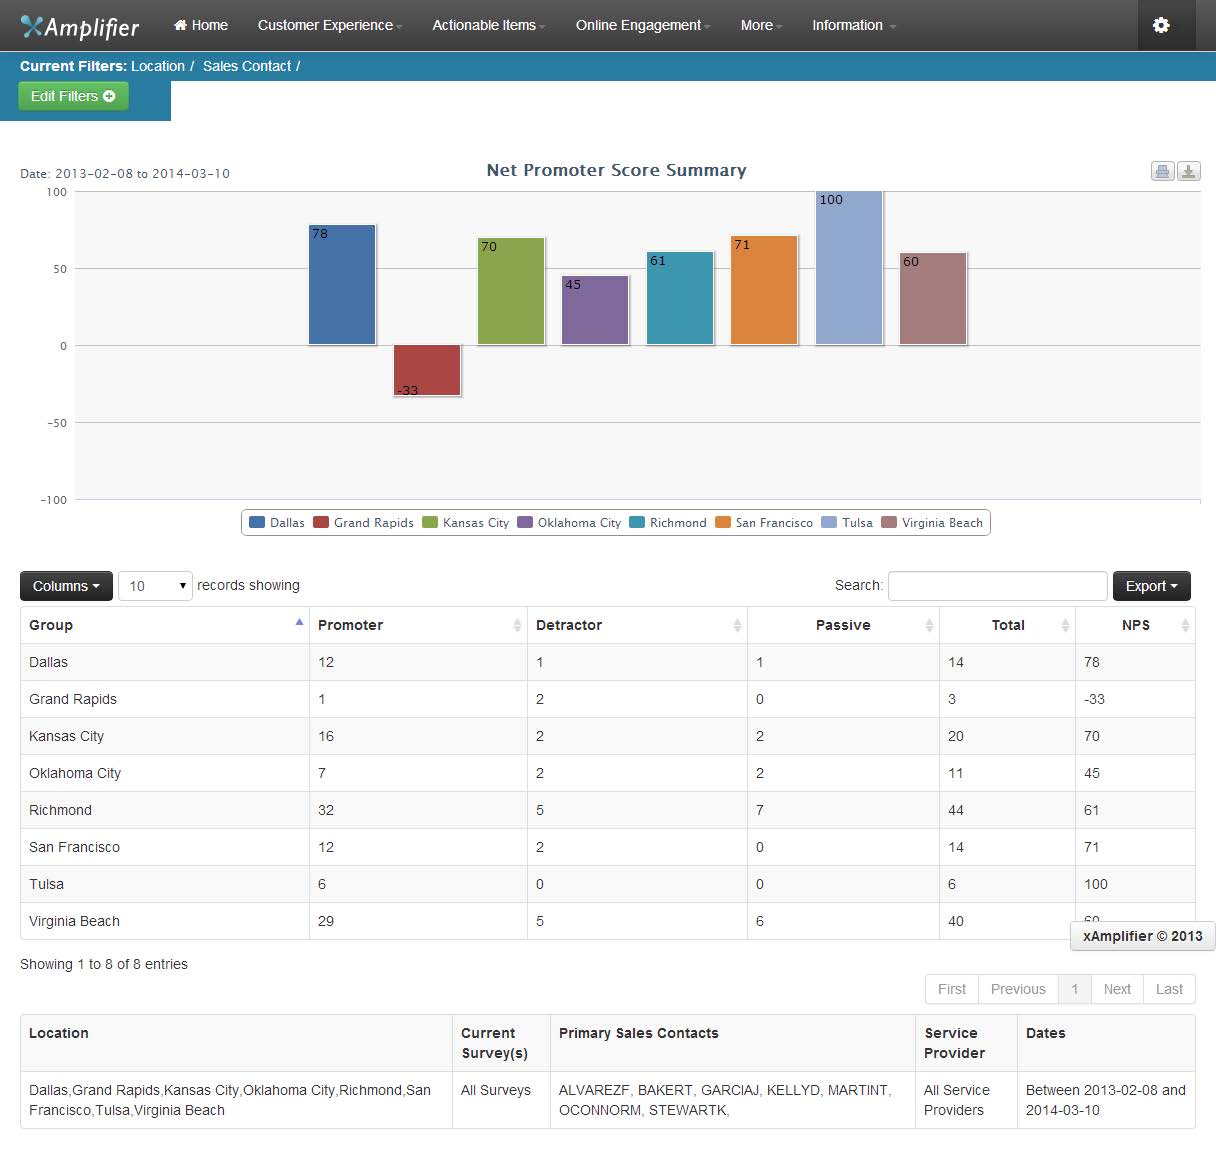
Task: Open the More menu
Action: [x=761, y=25]
